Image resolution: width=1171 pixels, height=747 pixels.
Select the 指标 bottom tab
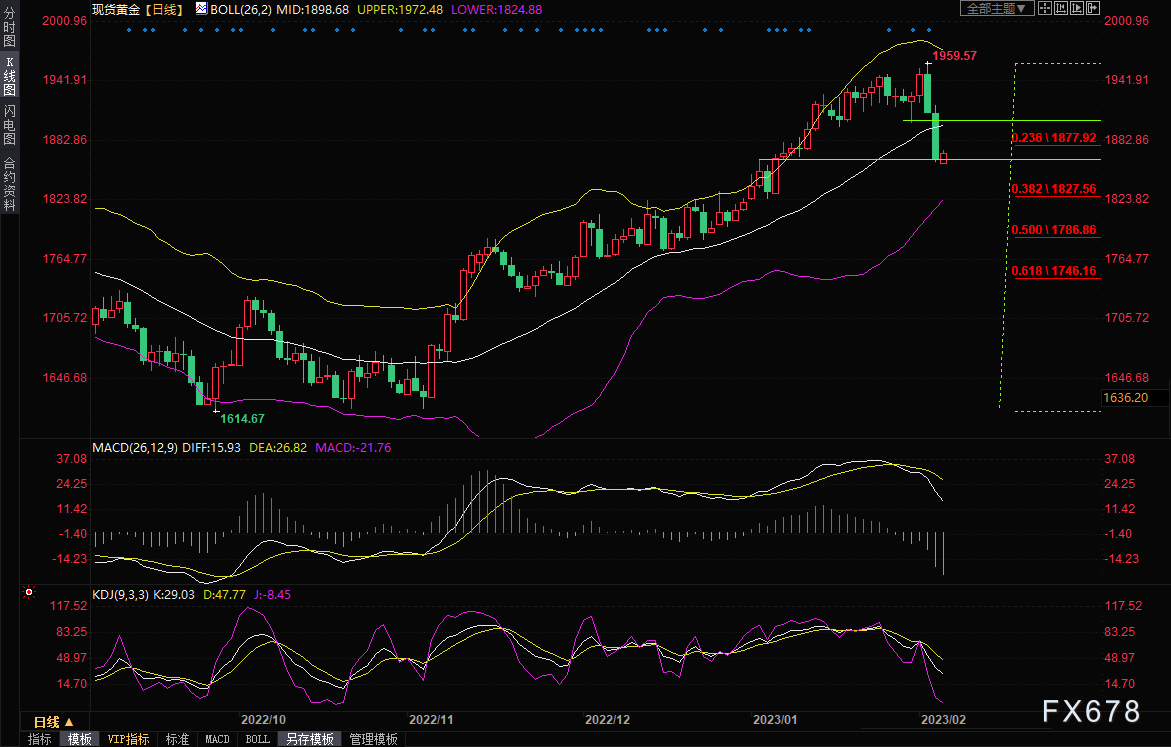point(40,739)
